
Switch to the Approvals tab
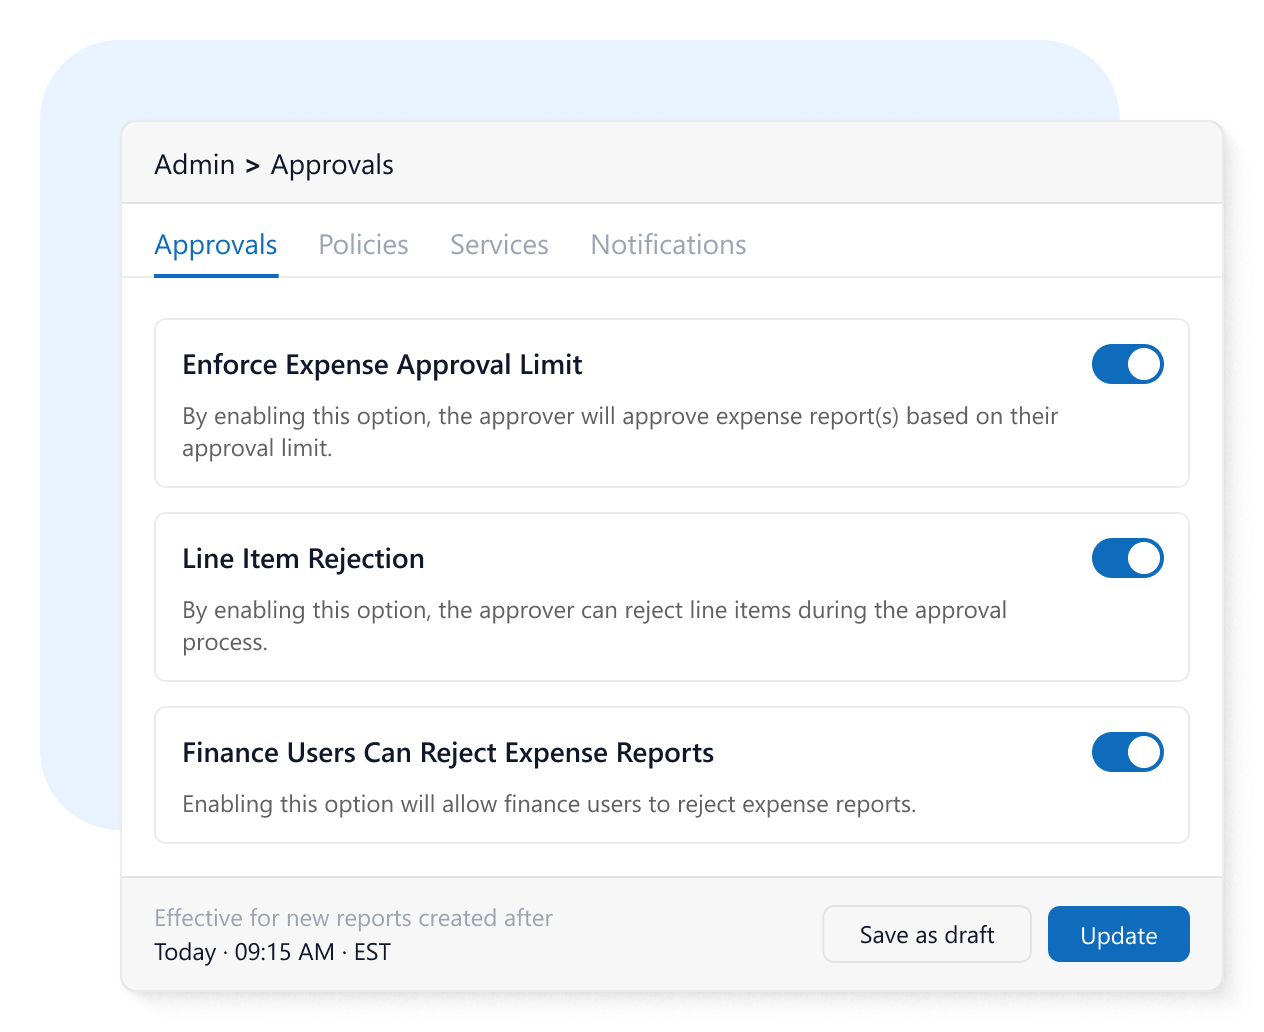coord(216,245)
